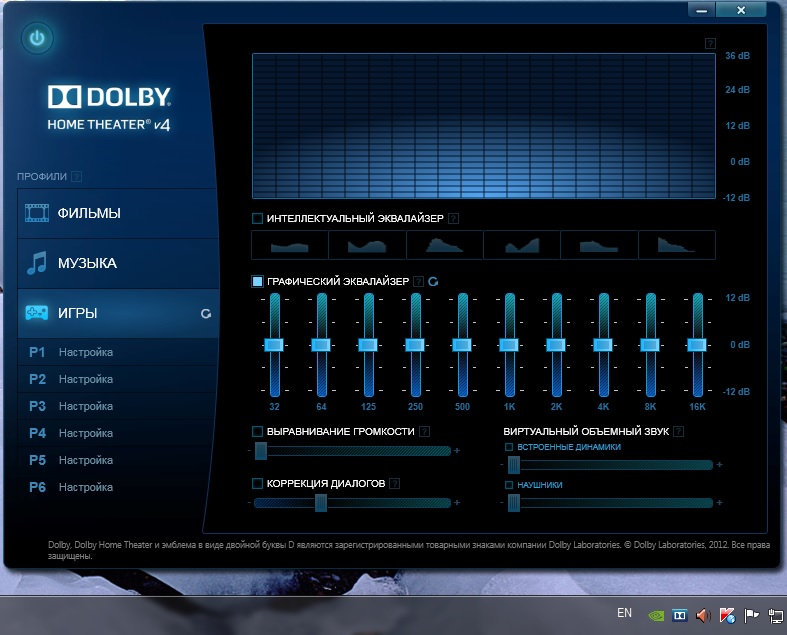Enable Наушники checkbox

[x=508, y=485]
